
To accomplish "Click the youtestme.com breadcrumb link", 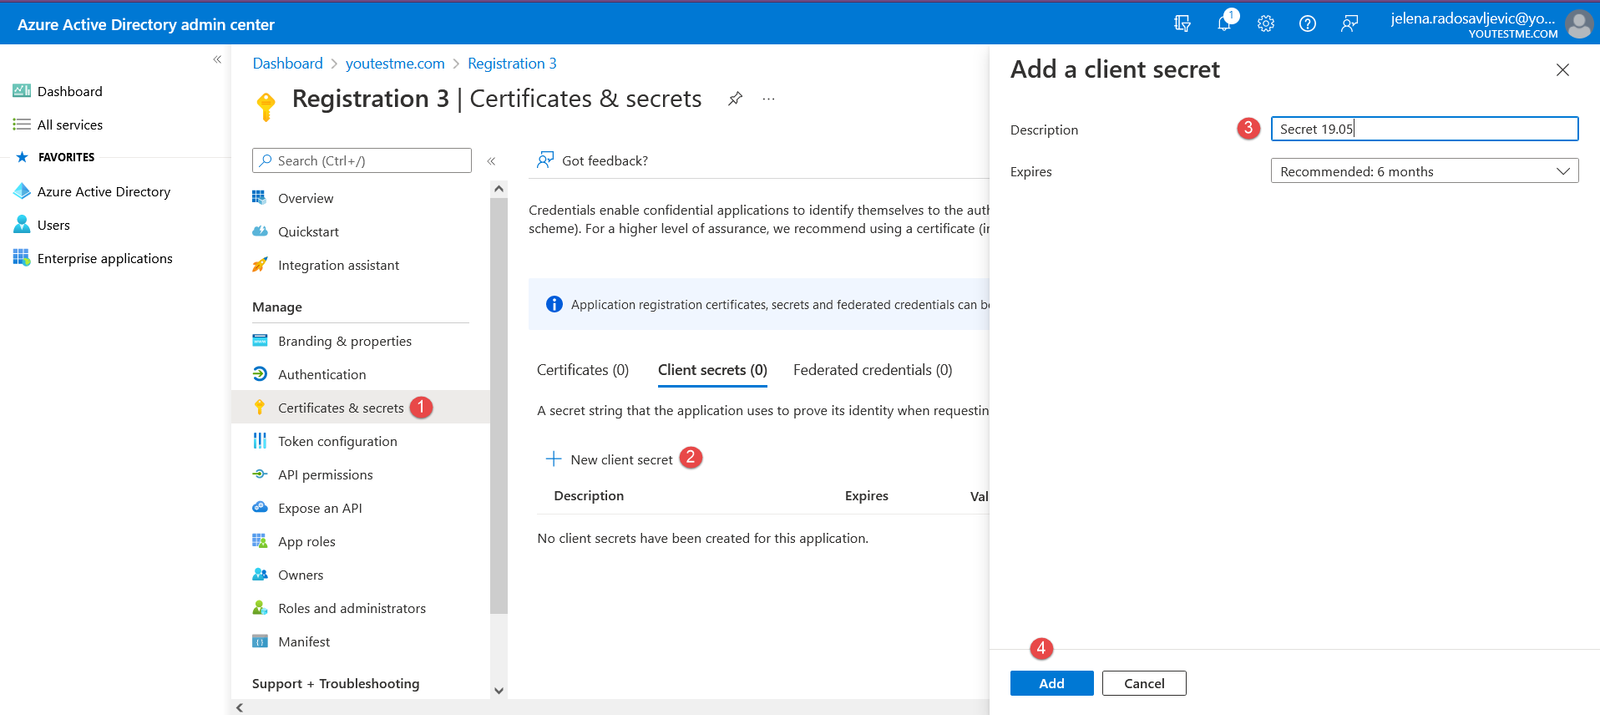I will (x=395, y=64).
